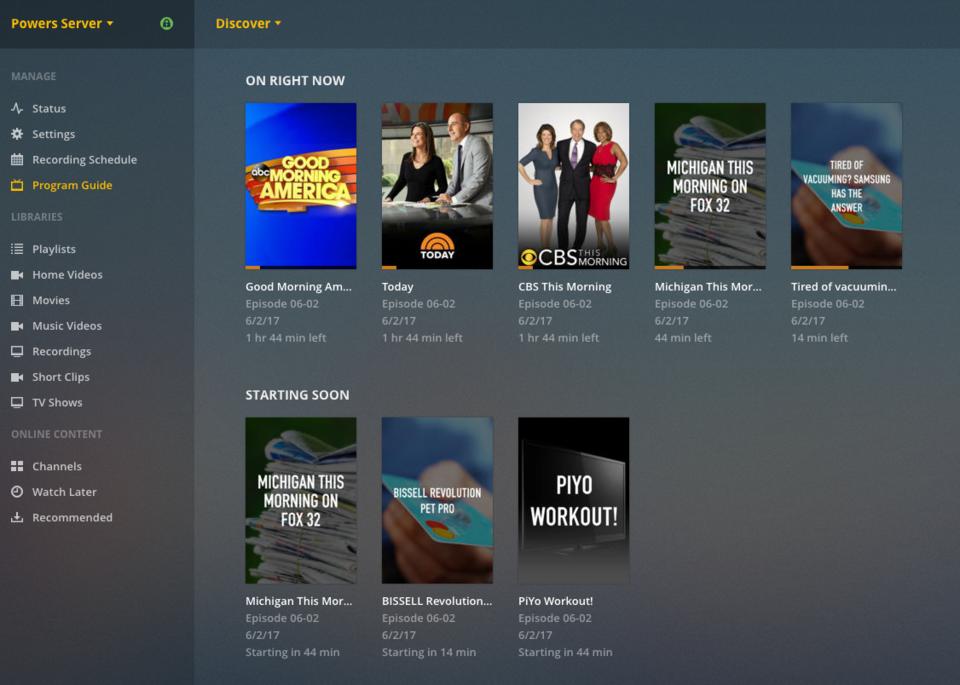
Task: Click the Short Clips camera icon
Action: 17,377
